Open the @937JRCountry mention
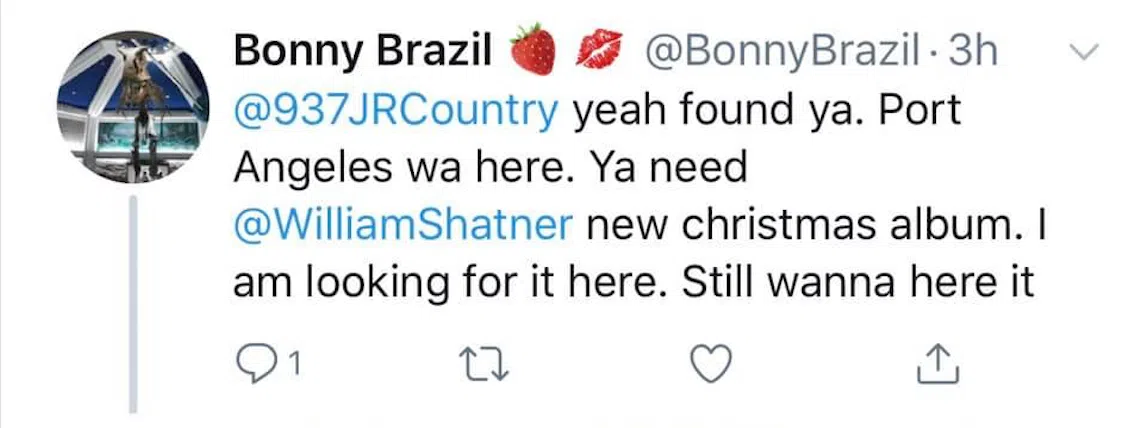1144x428 pixels. click(x=395, y=111)
